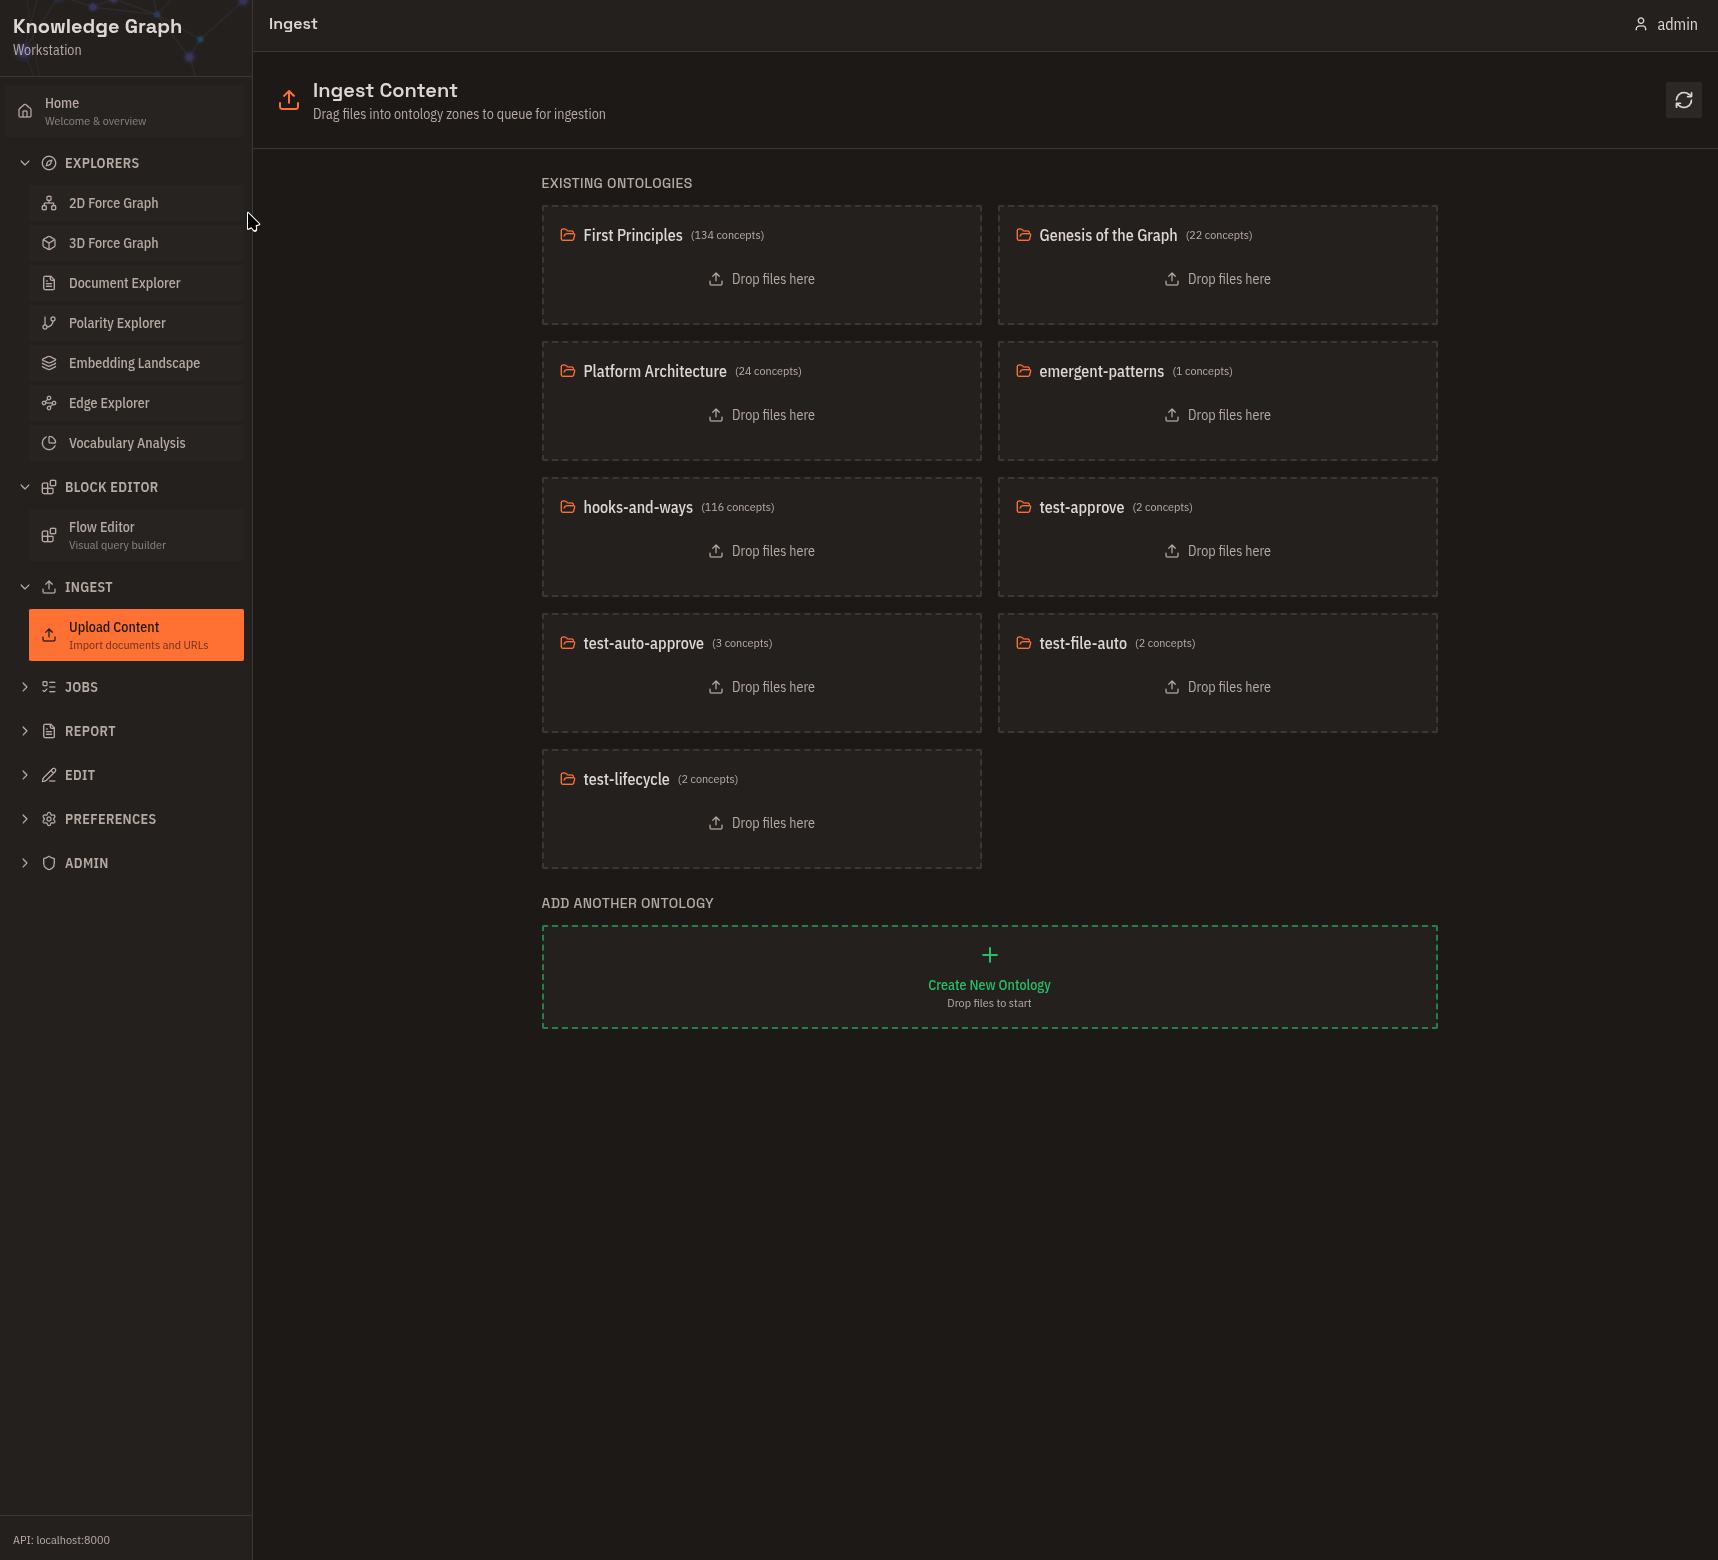Open Document Explorer from the sidebar
The width and height of the screenshot is (1718, 1560).
click(125, 283)
